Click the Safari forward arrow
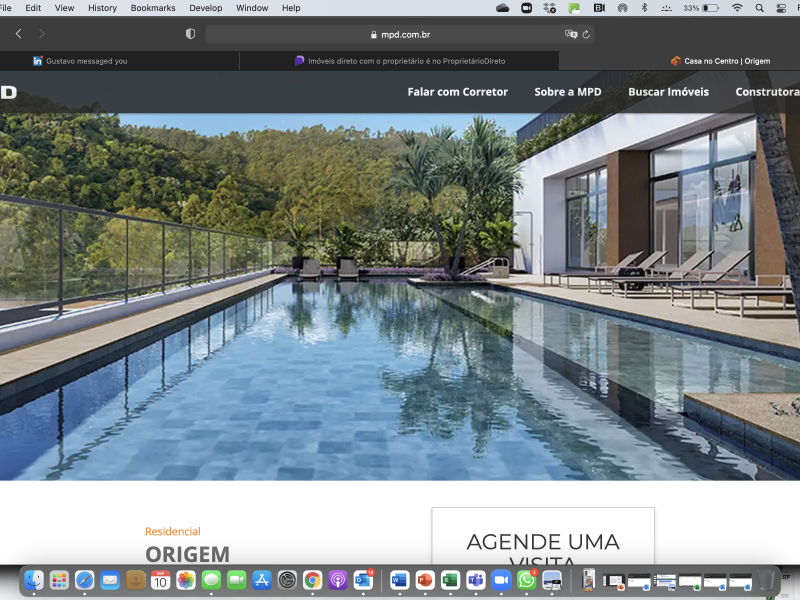 tap(42, 34)
